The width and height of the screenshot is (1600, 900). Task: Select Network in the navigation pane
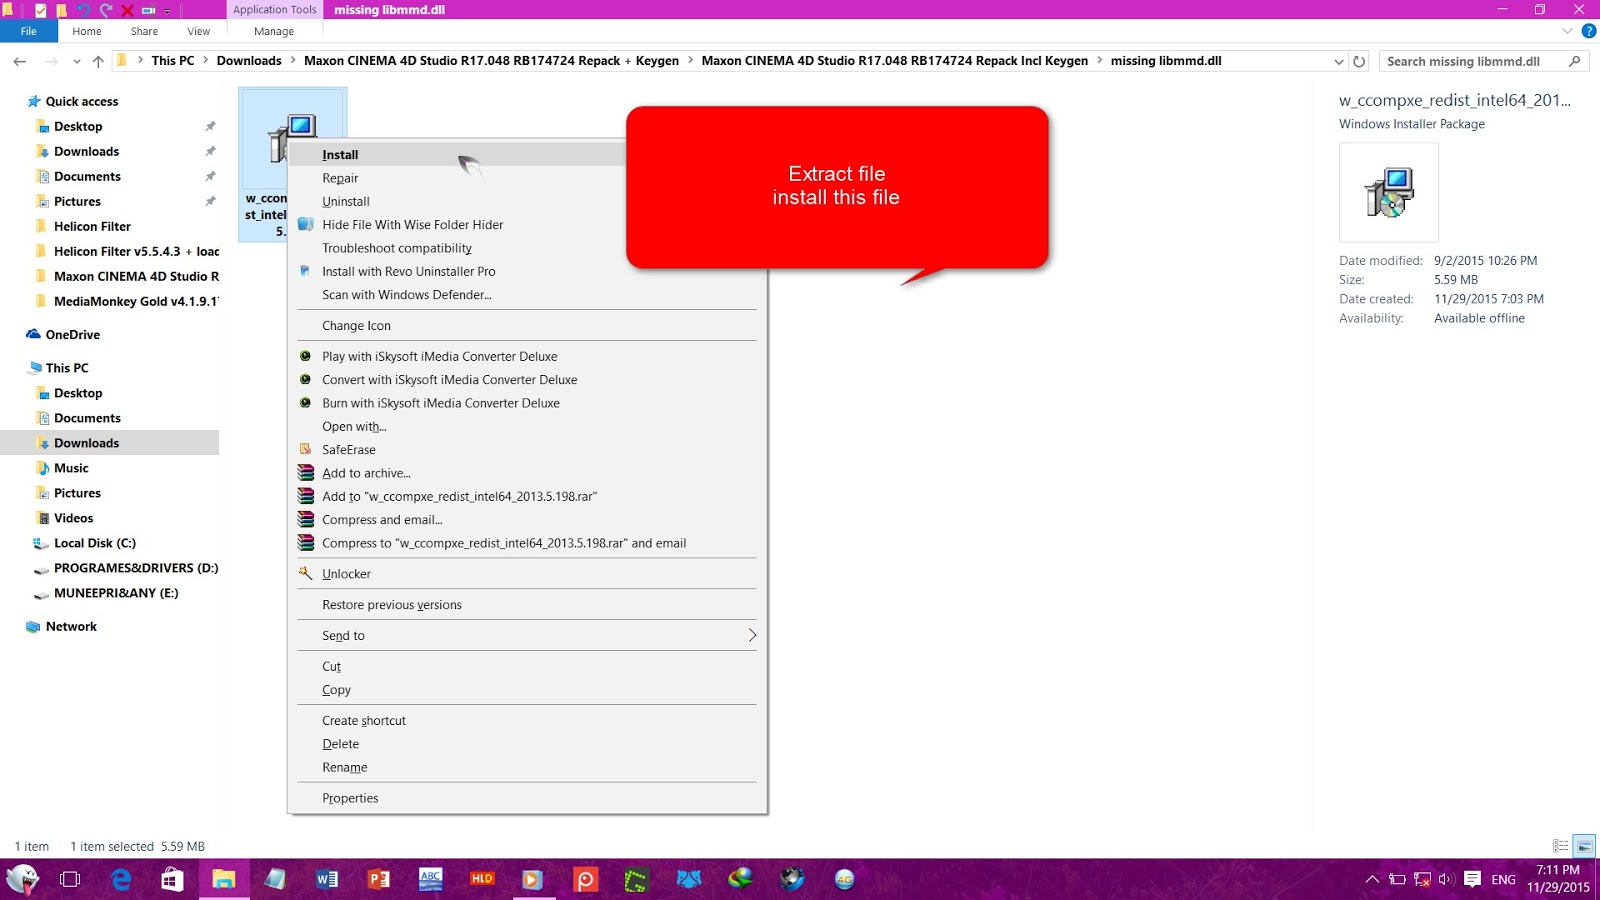[x=71, y=627]
